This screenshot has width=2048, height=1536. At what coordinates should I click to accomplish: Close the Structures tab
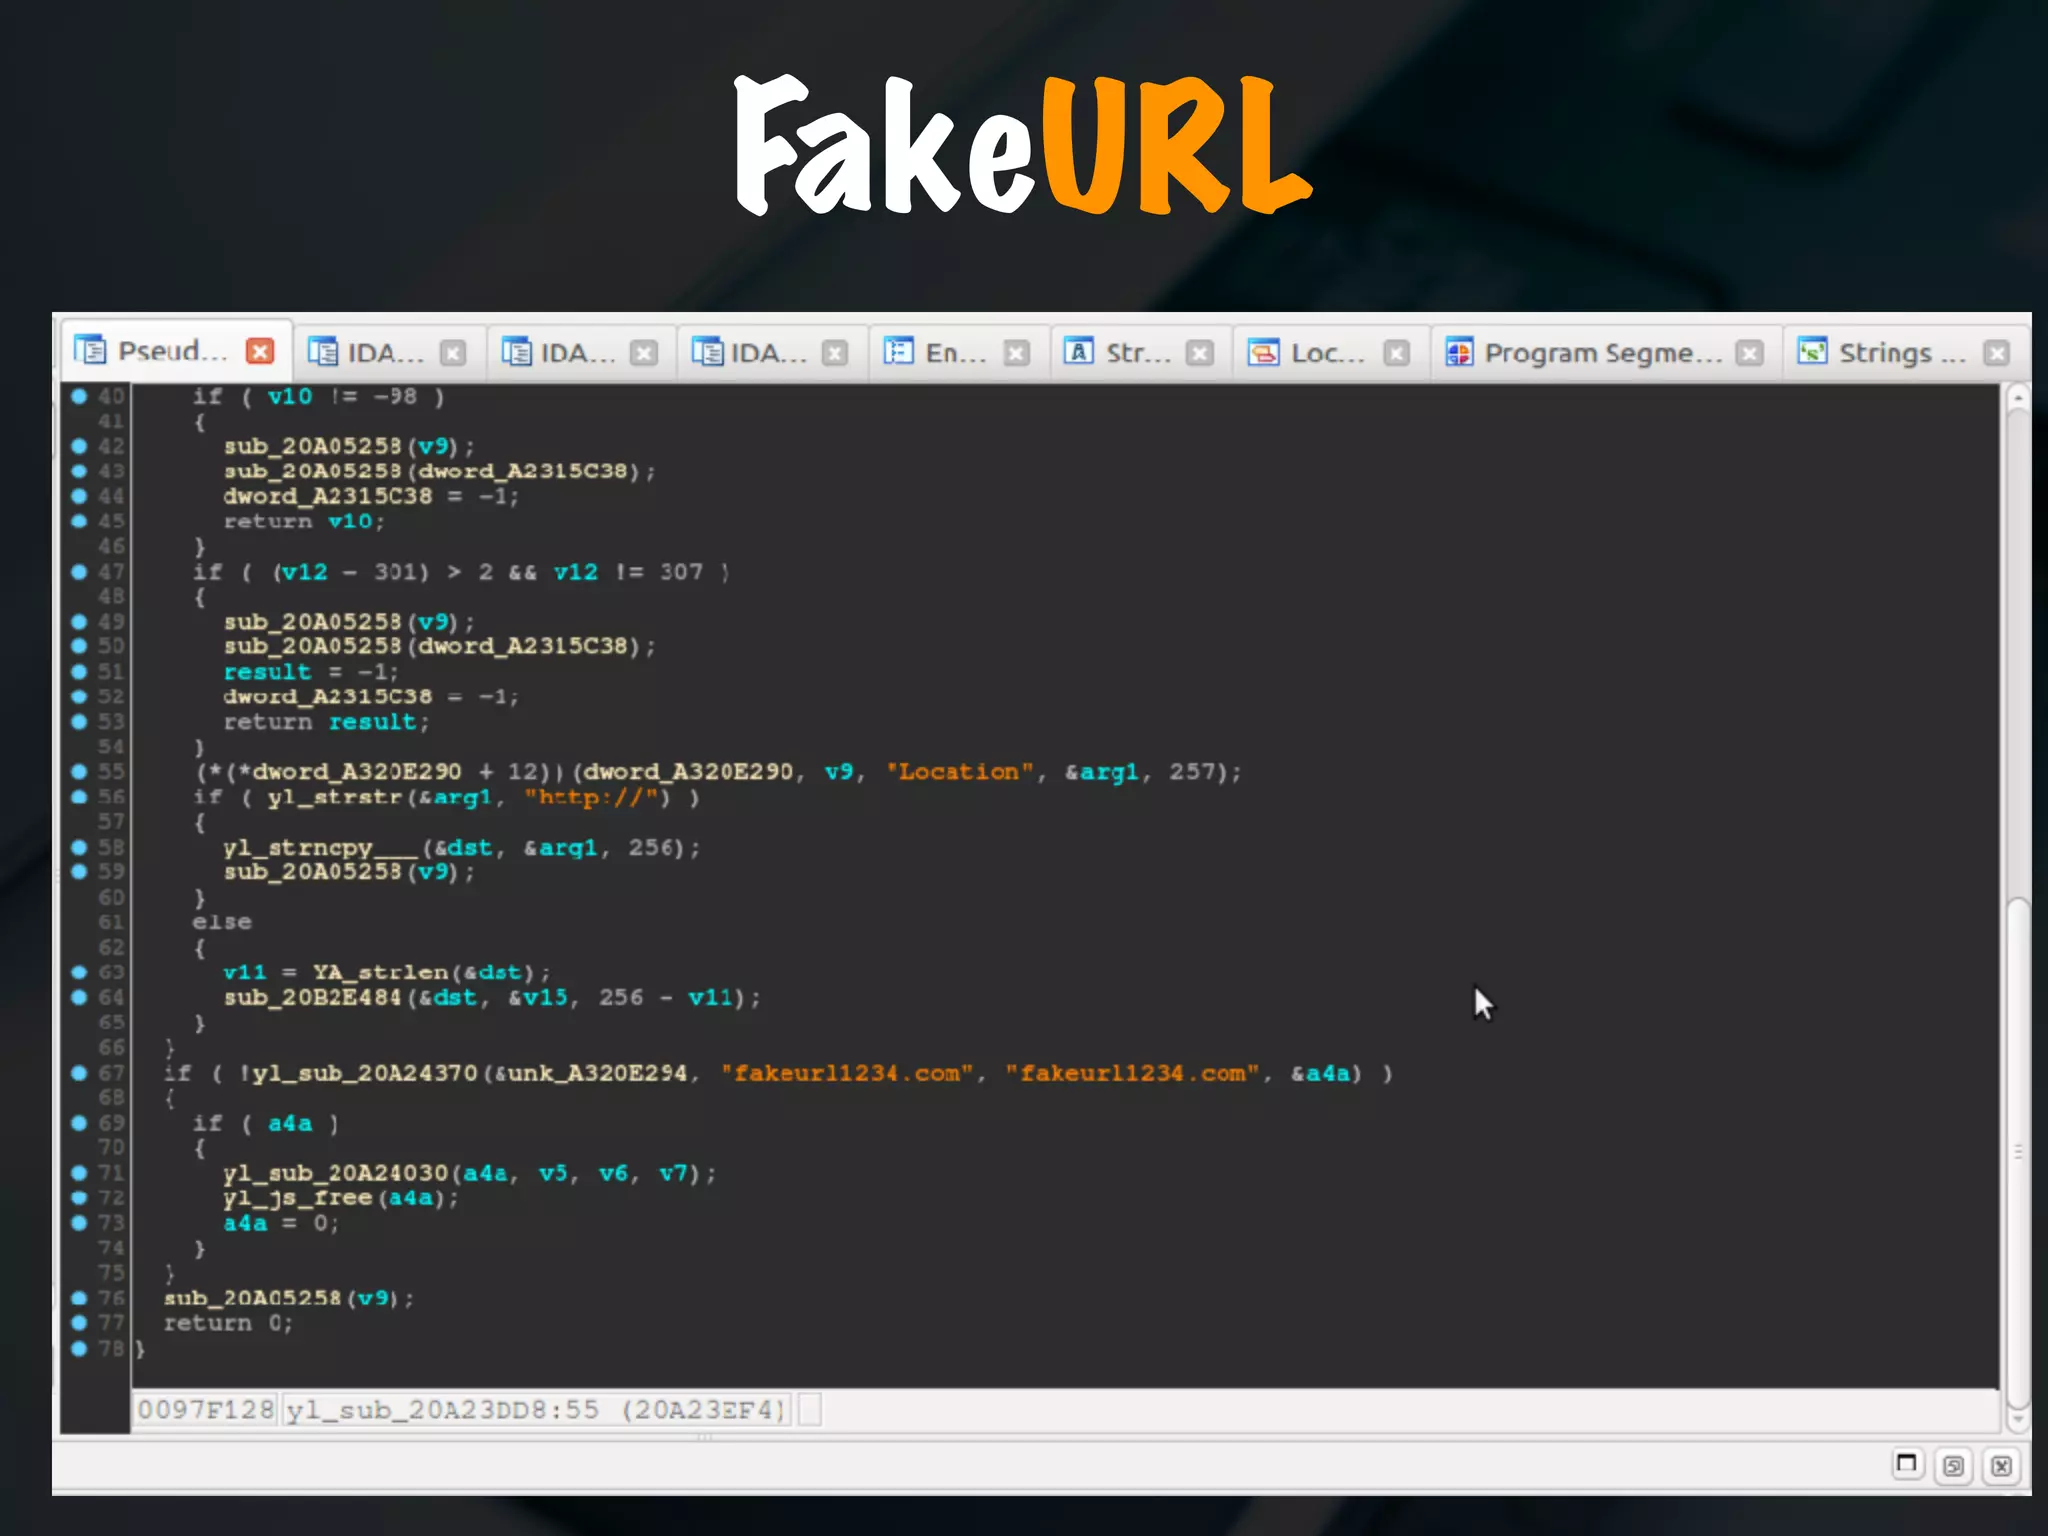1200,353
